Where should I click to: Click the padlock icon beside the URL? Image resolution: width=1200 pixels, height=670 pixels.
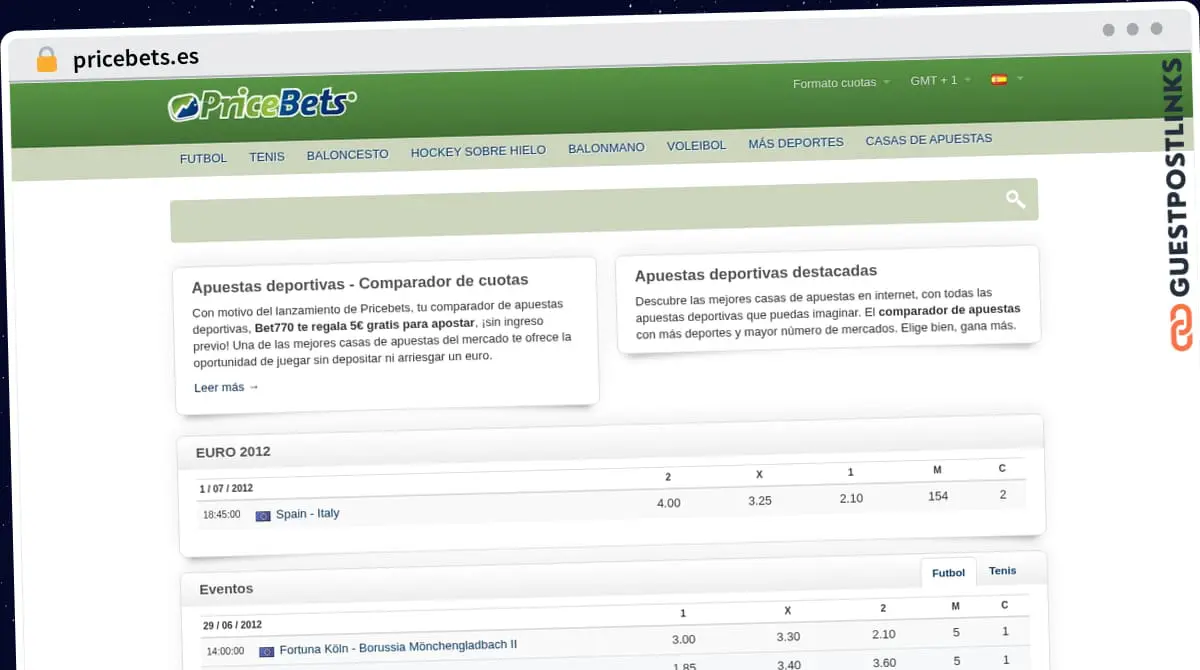pos(46,60)
